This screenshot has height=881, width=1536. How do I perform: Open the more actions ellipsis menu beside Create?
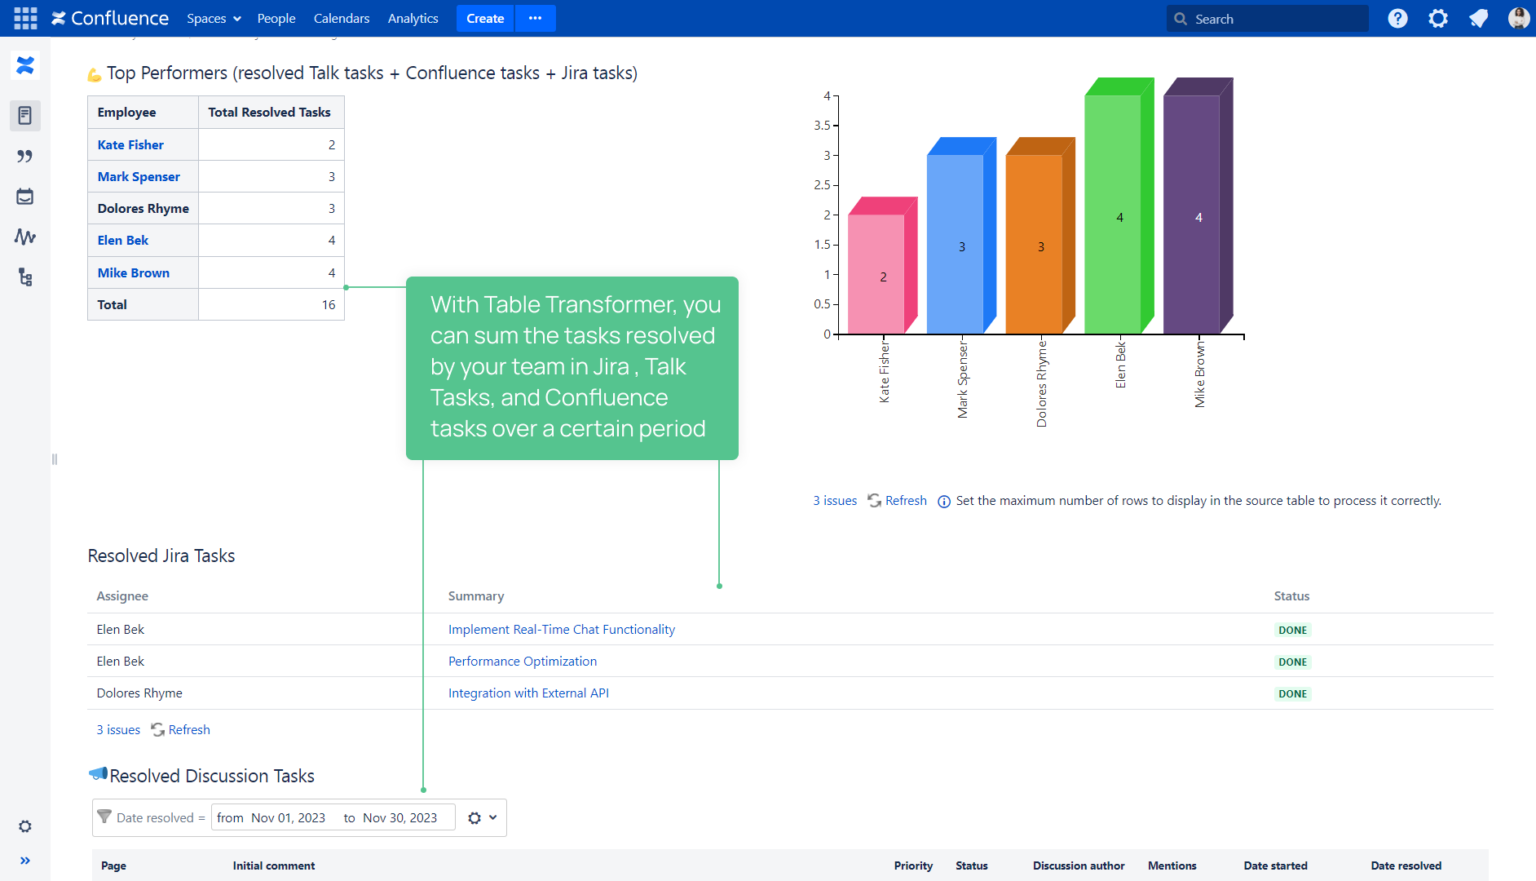pyautogui.click(x=535, y=18)
